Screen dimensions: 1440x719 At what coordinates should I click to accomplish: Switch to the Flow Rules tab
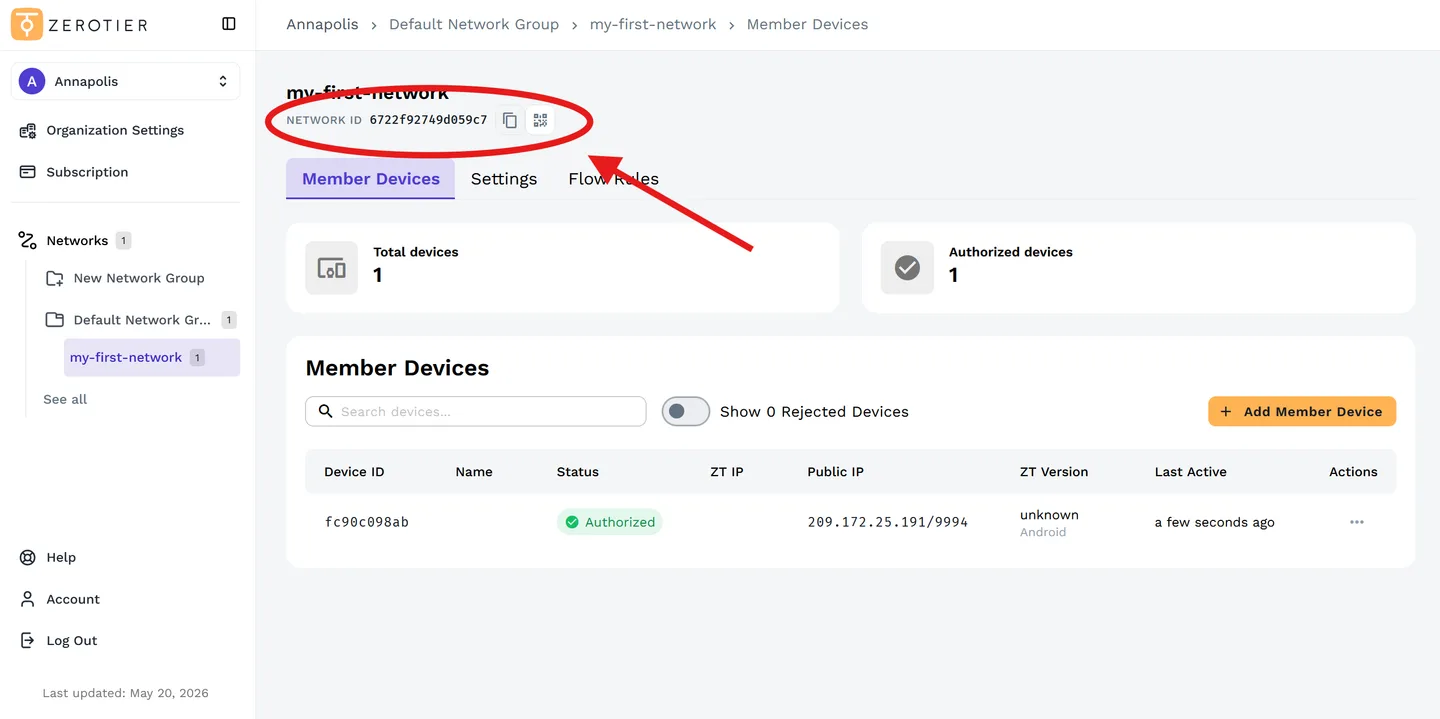click(x=613, y=179)
